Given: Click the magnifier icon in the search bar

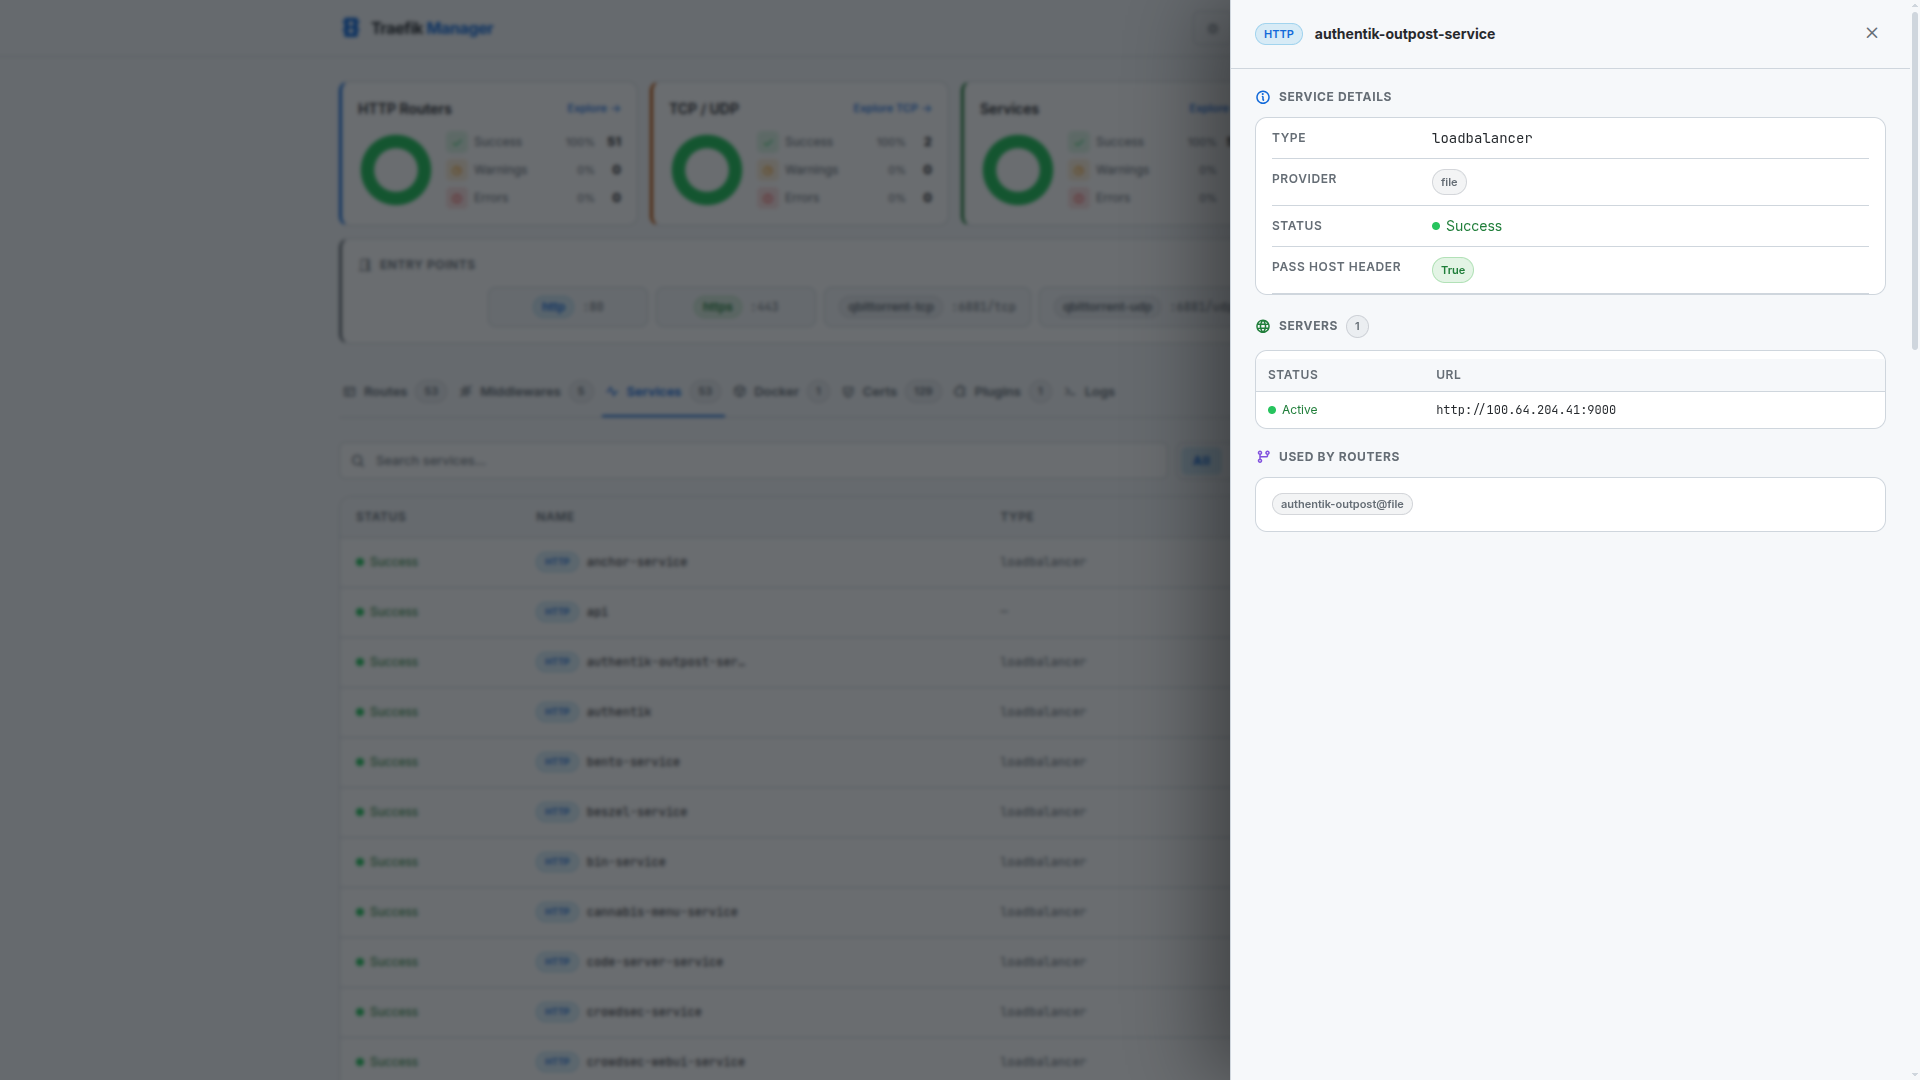Looking at the screenshot, I should click(x=358, y=460).
